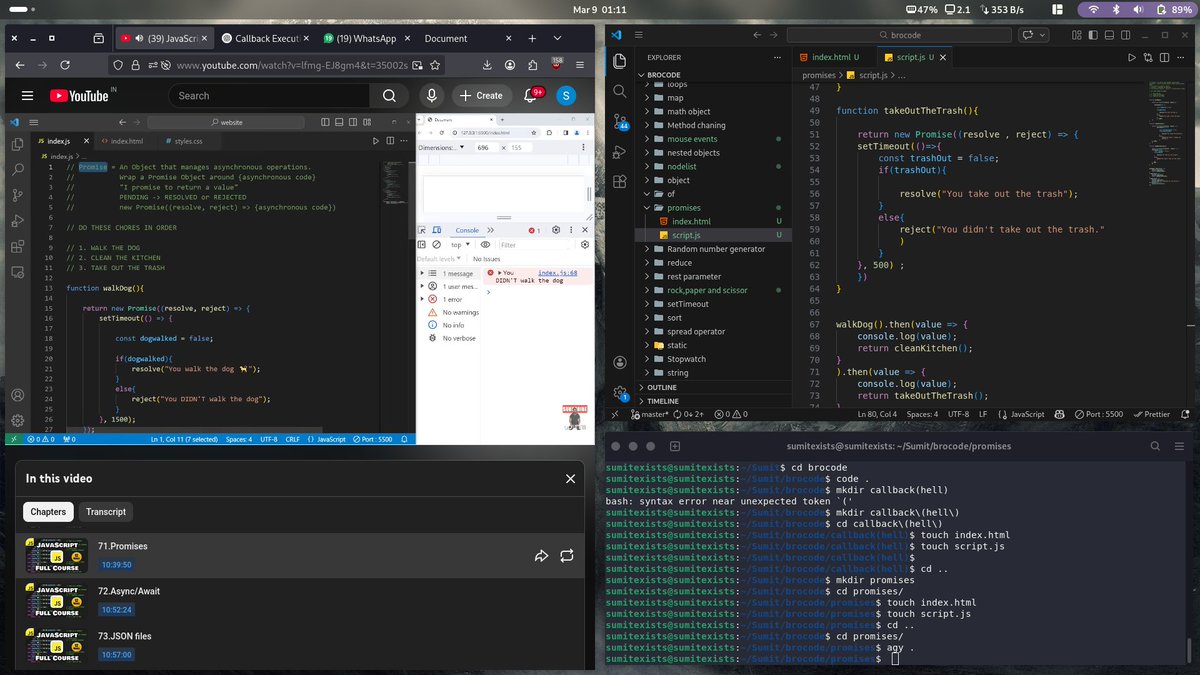1200x675 pixels.
Task: Toggle secondary sidebar in VS Code title bar
Action: click(1128, 35)
